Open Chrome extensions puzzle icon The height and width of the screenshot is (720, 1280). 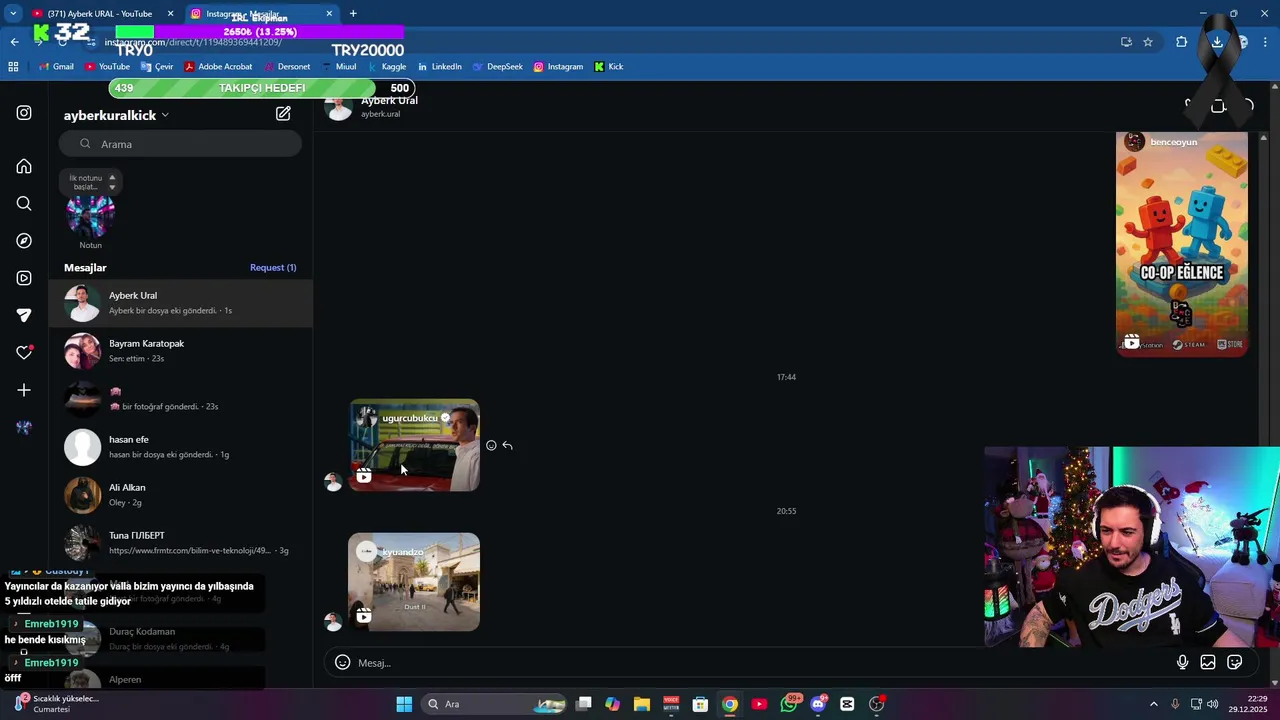click(x=1181, y=42)
